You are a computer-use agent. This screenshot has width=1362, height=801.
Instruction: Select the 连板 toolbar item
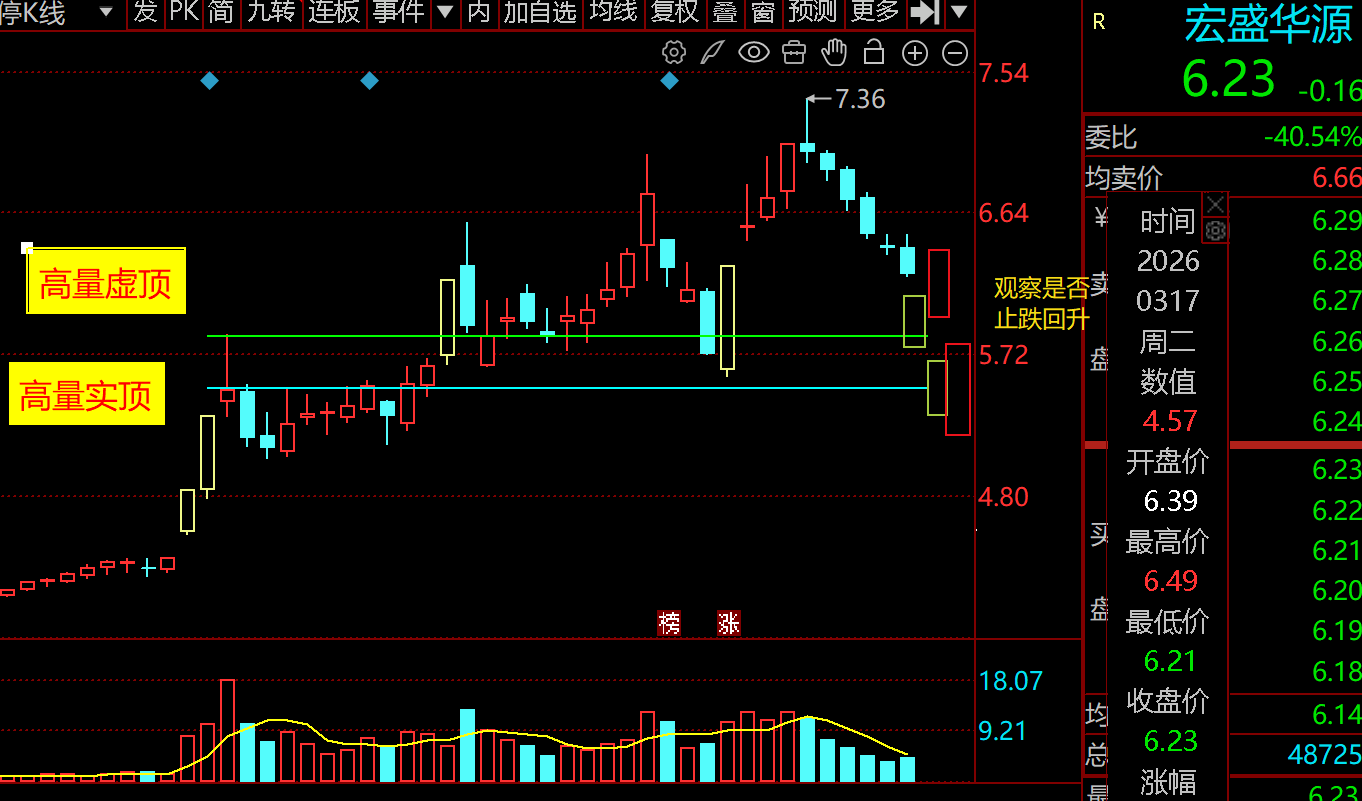click(x=334, y=13)
